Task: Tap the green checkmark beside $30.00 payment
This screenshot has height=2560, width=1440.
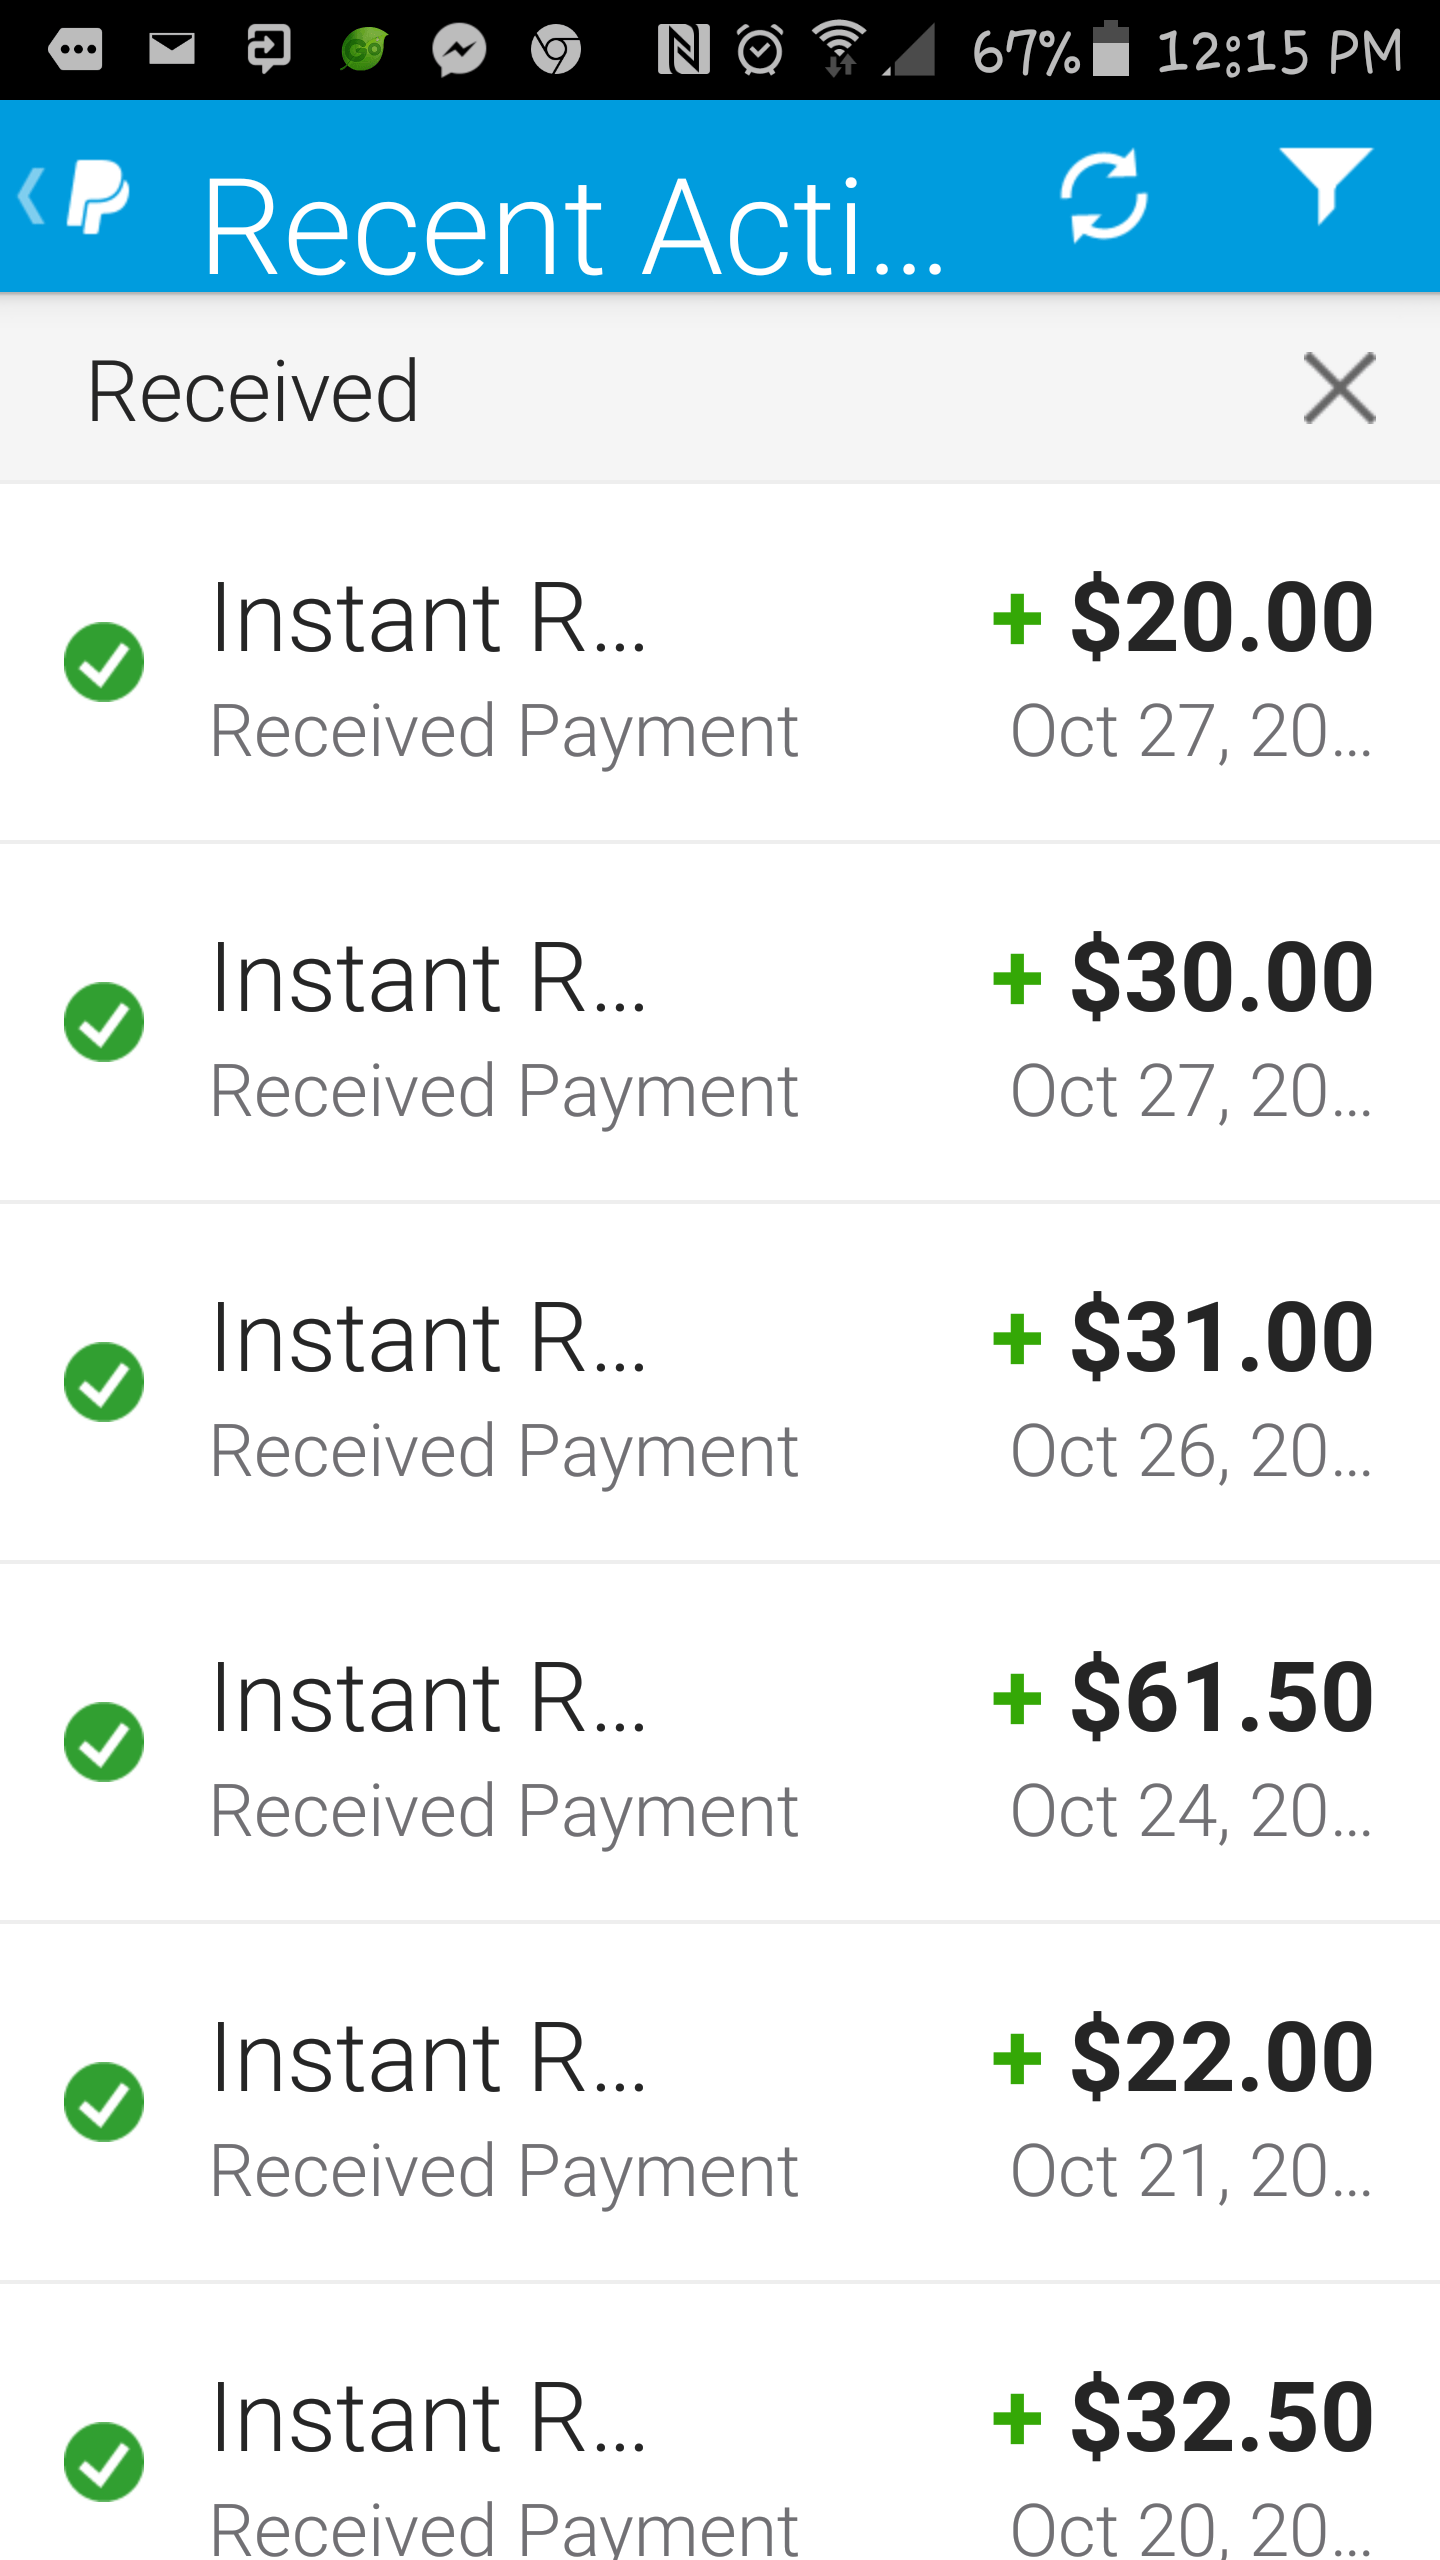Action: 104,1022
